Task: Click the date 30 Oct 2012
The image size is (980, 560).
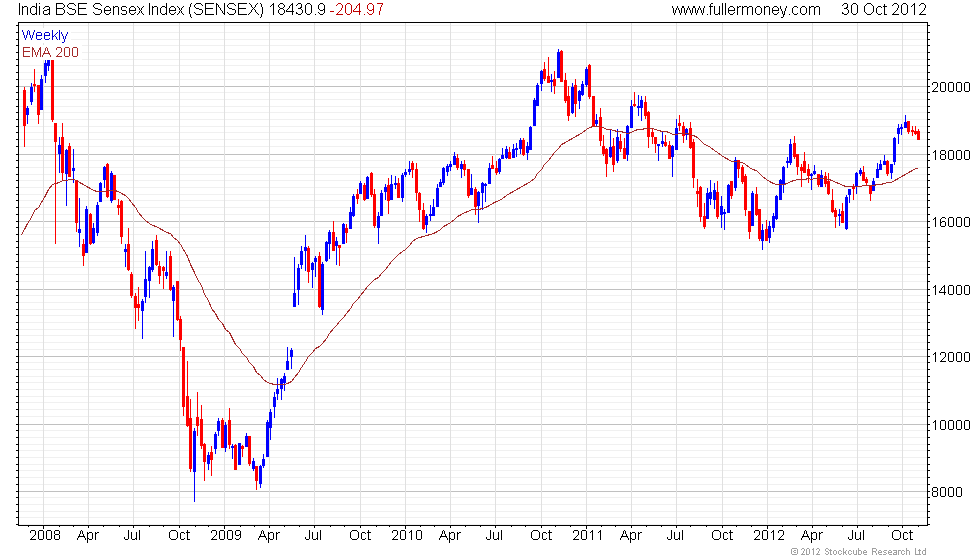Action: click(x=883, y=9)
